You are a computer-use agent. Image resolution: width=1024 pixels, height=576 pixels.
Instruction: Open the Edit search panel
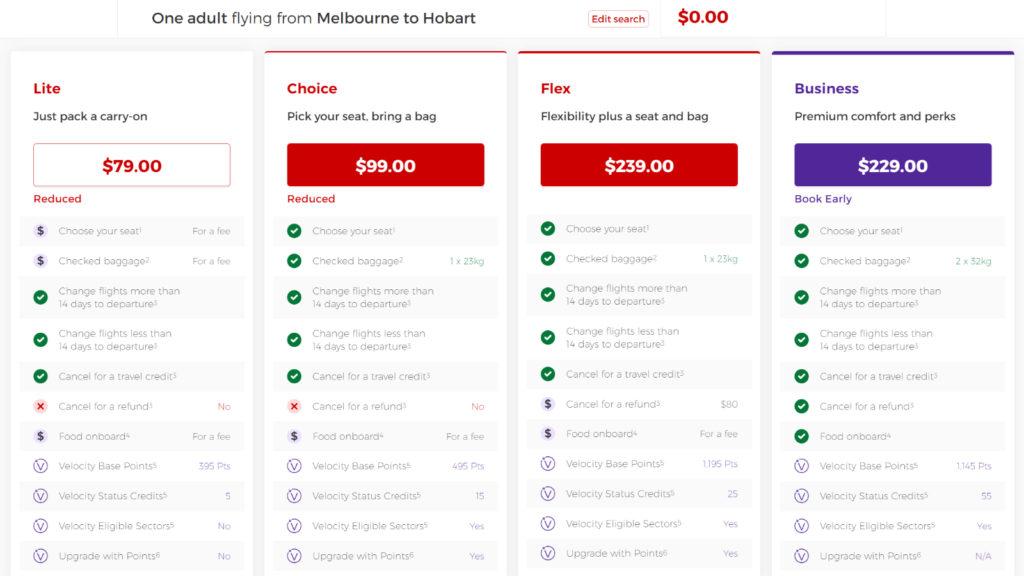point(618,18)
